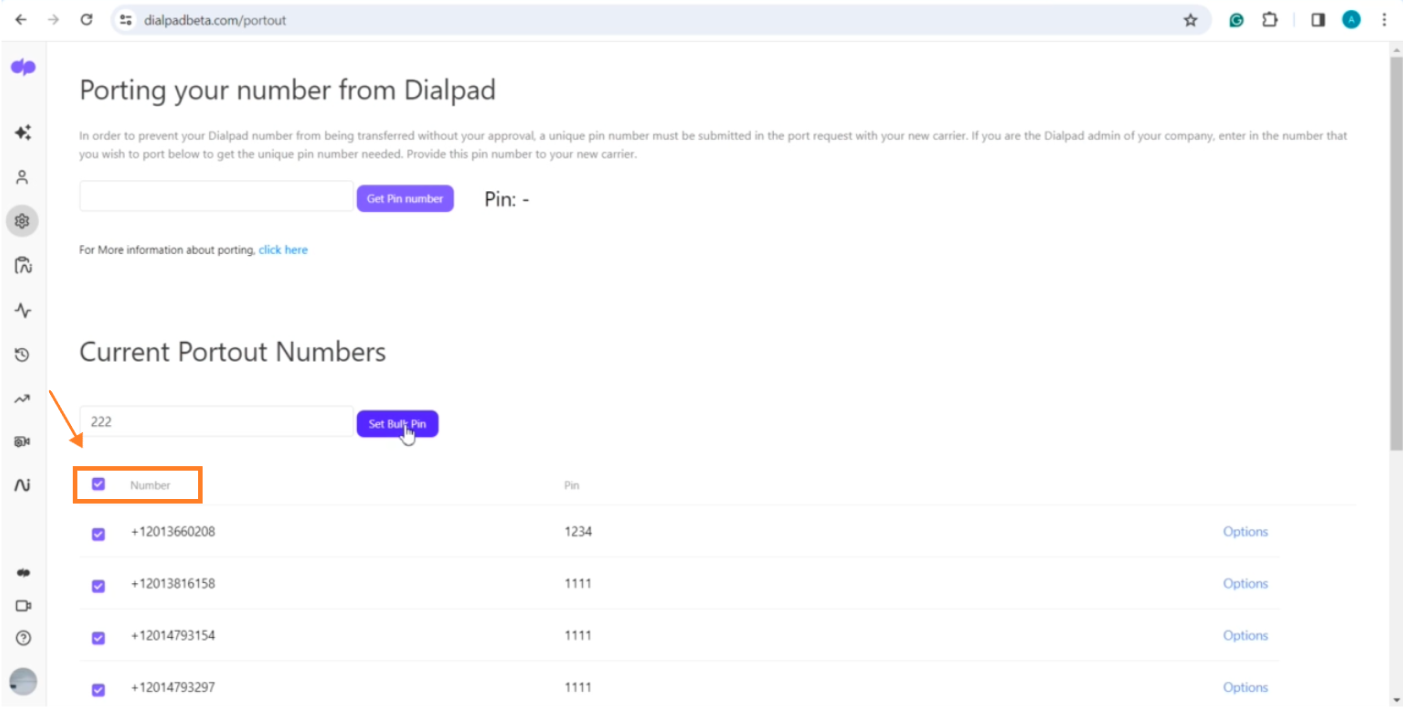Open the settings gear icon in sidebar
Image resolution: width=1403 pixels, height=708 pixels.
point(22,221)
